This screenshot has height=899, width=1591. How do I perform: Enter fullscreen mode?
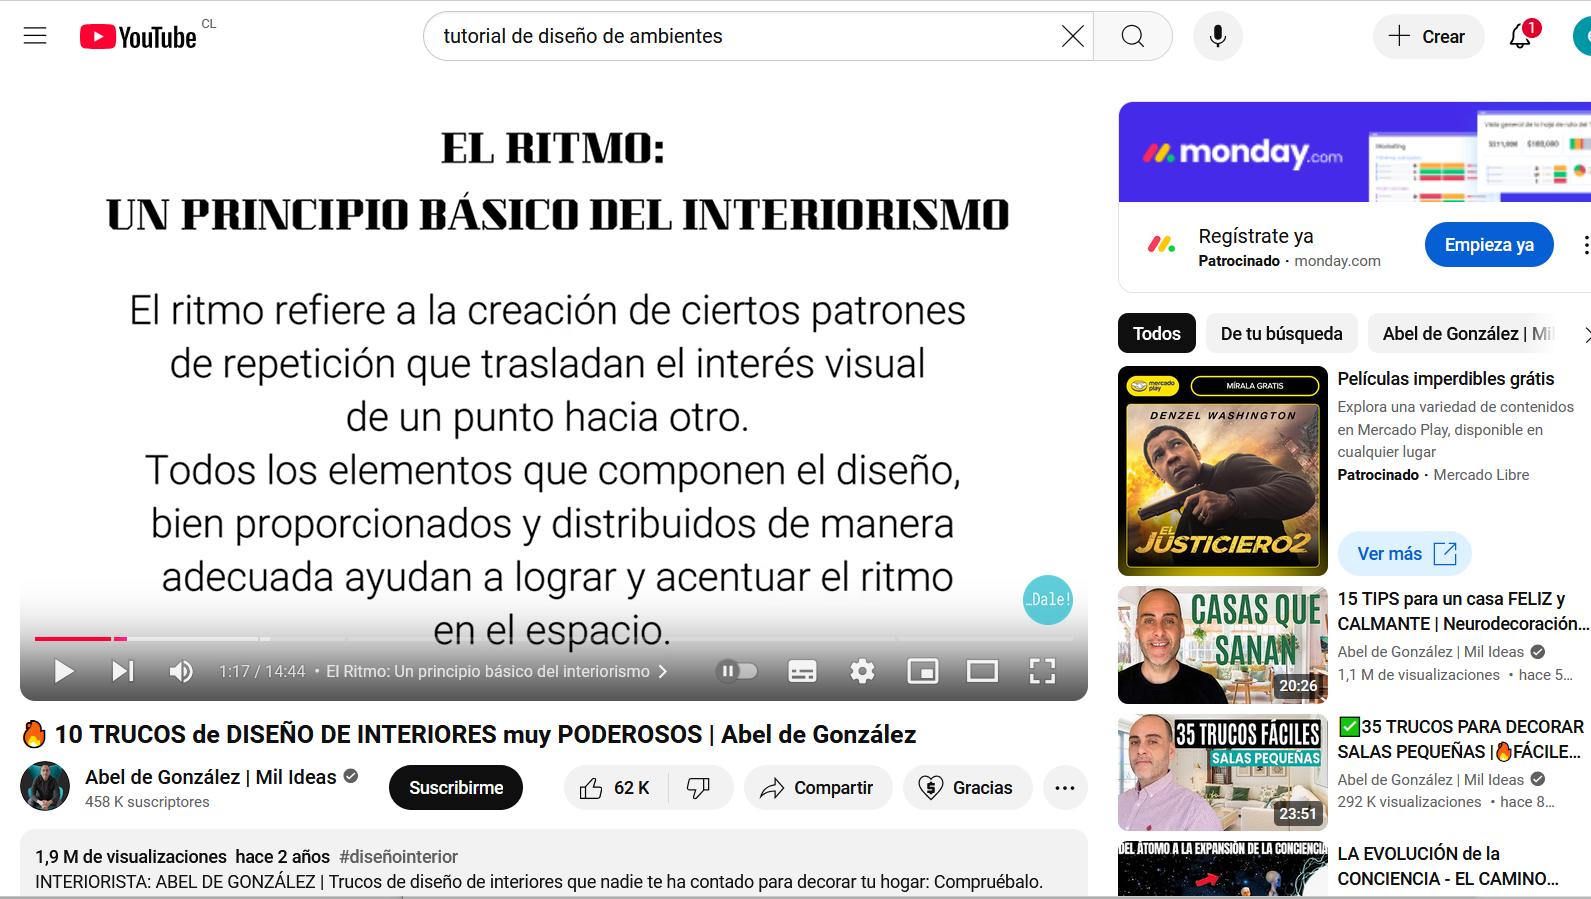coord(1042,671)
